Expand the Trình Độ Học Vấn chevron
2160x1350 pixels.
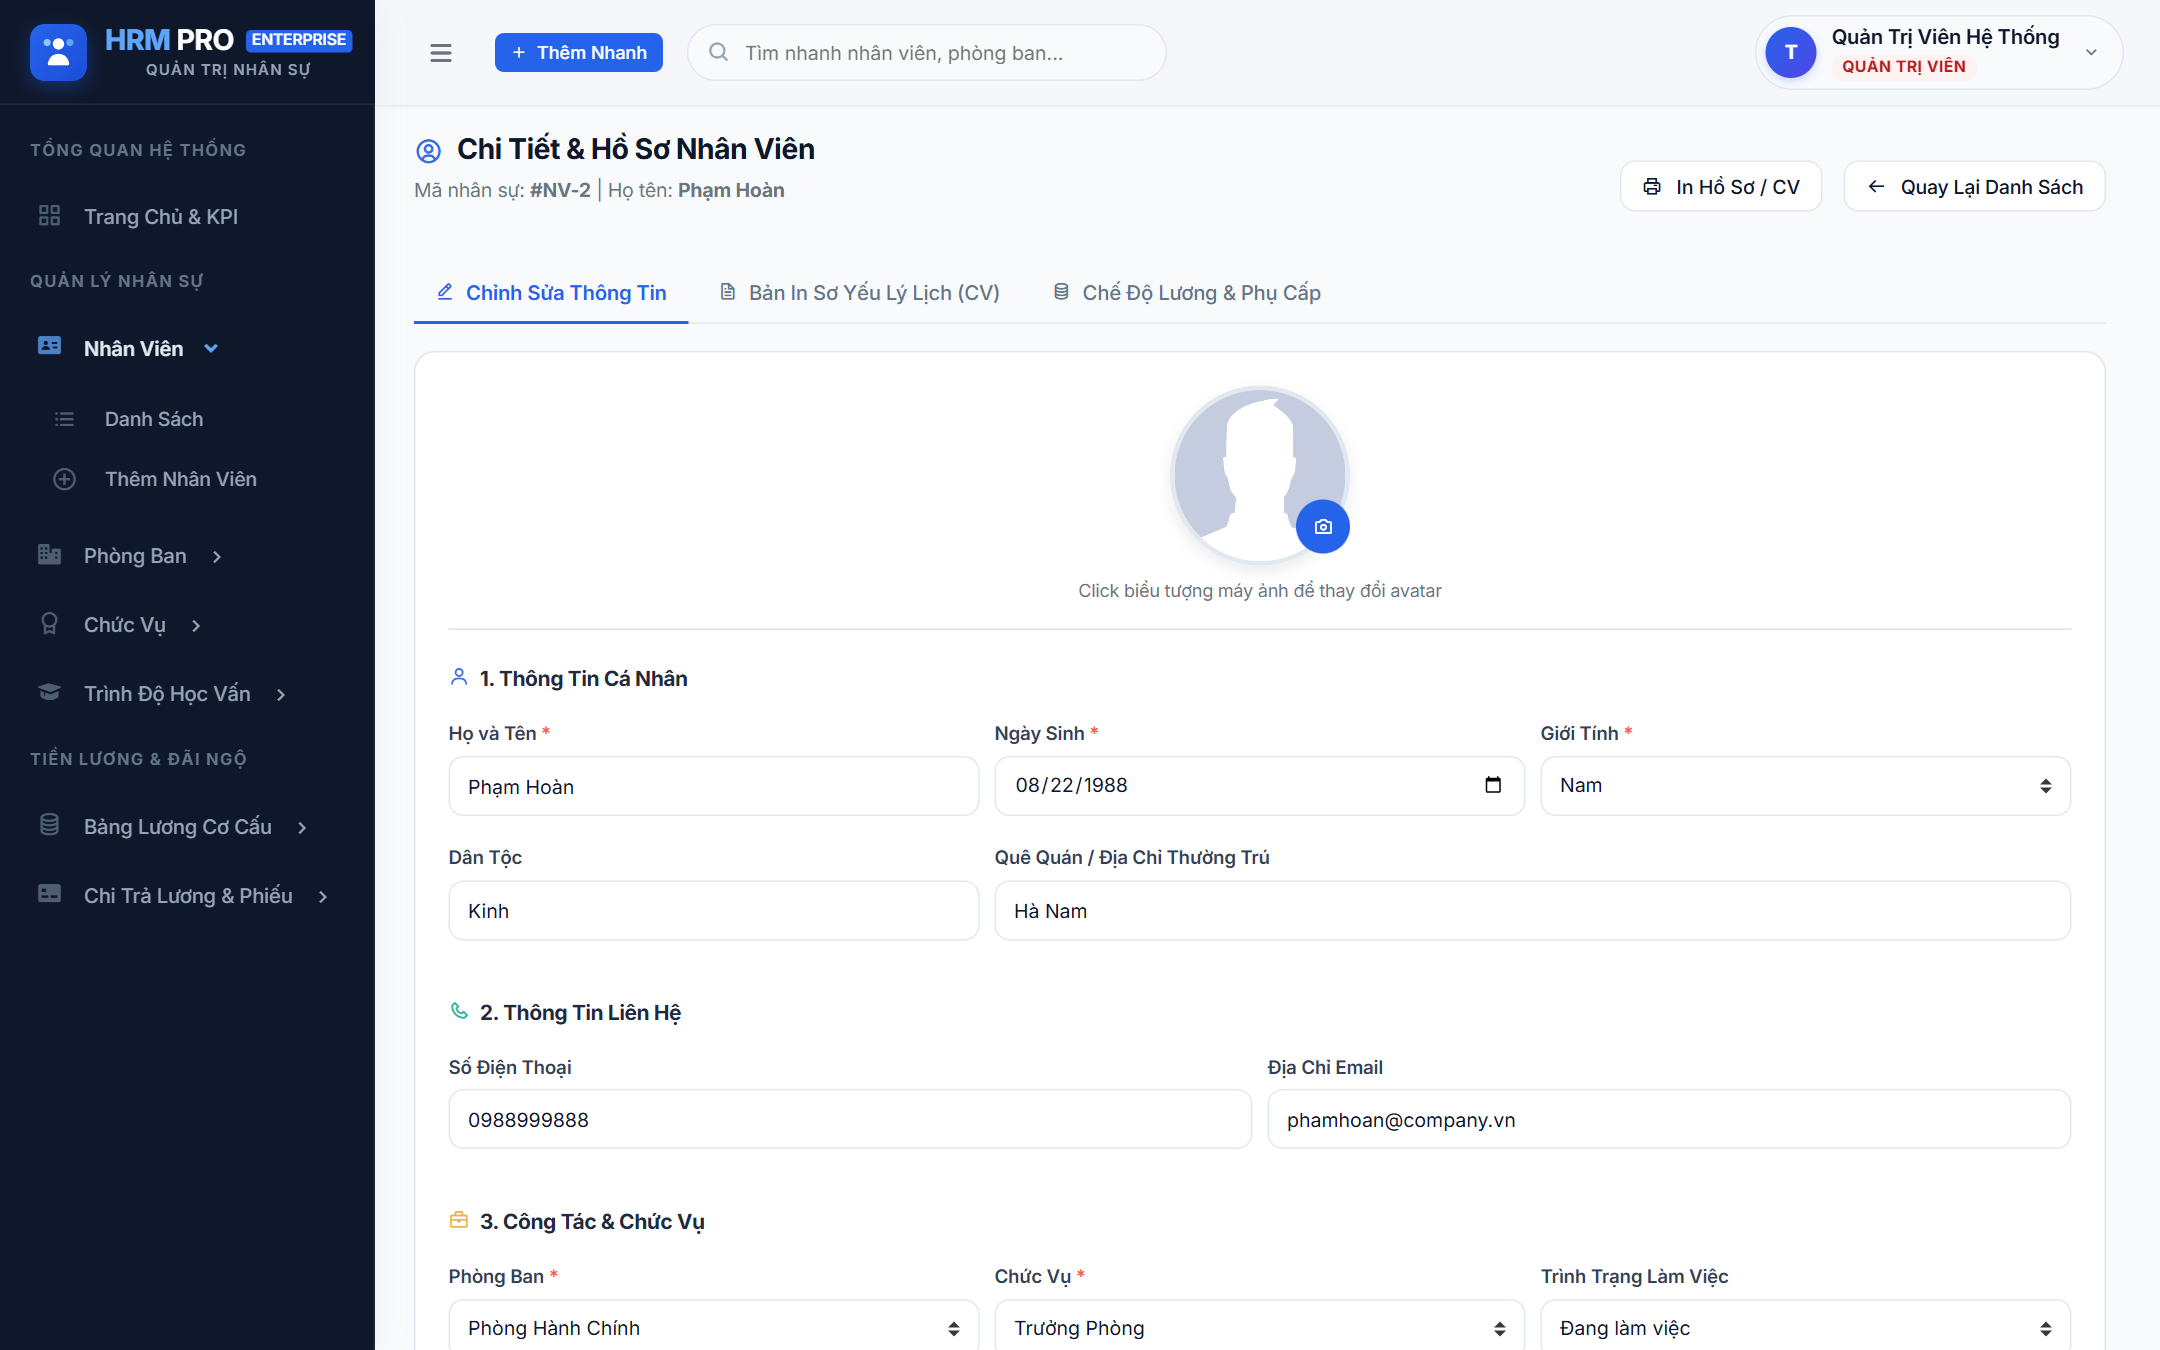281,695
